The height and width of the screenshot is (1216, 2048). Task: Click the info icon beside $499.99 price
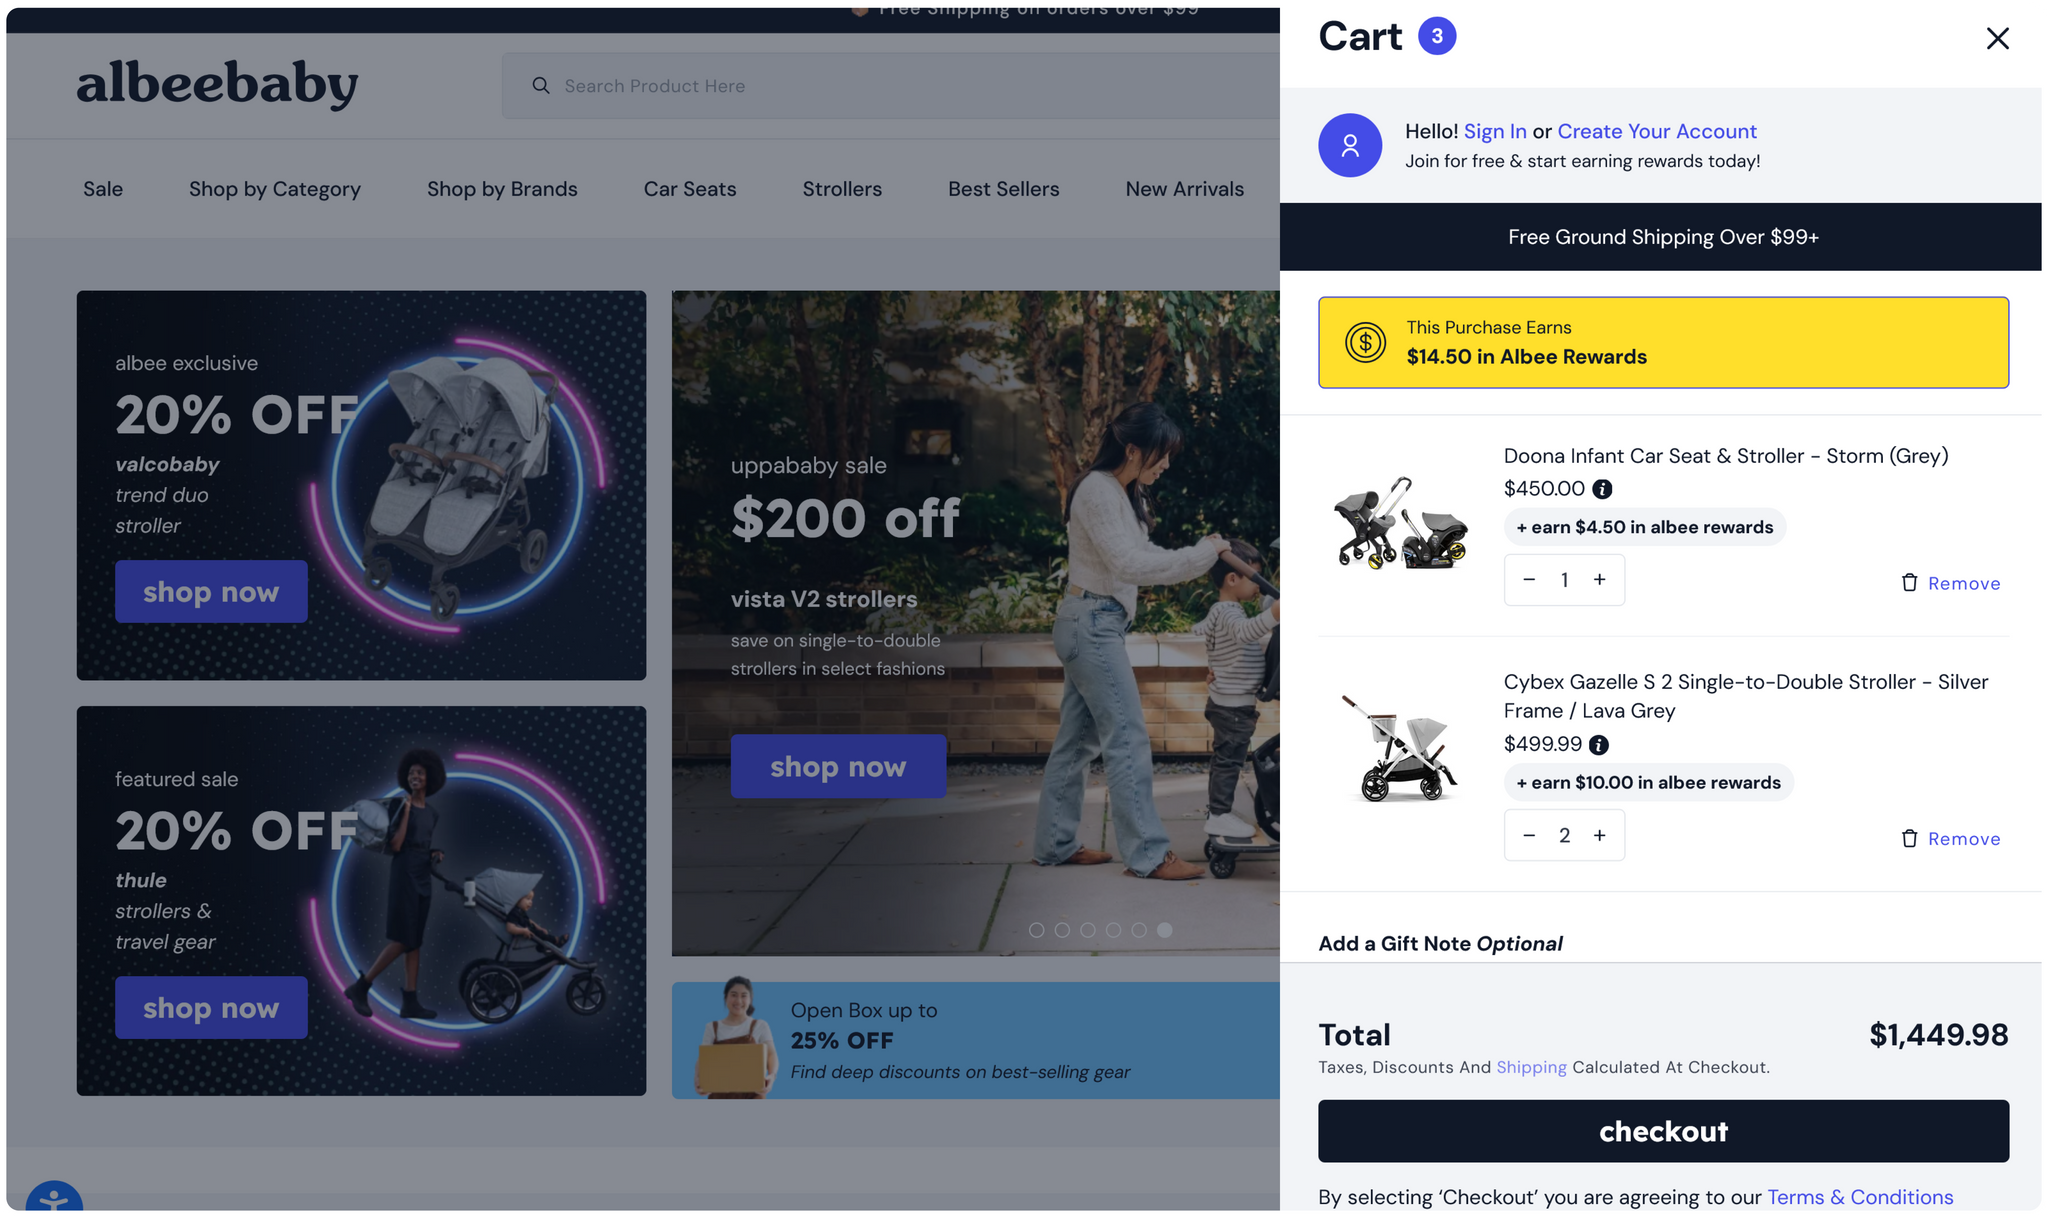(1599, 745)
